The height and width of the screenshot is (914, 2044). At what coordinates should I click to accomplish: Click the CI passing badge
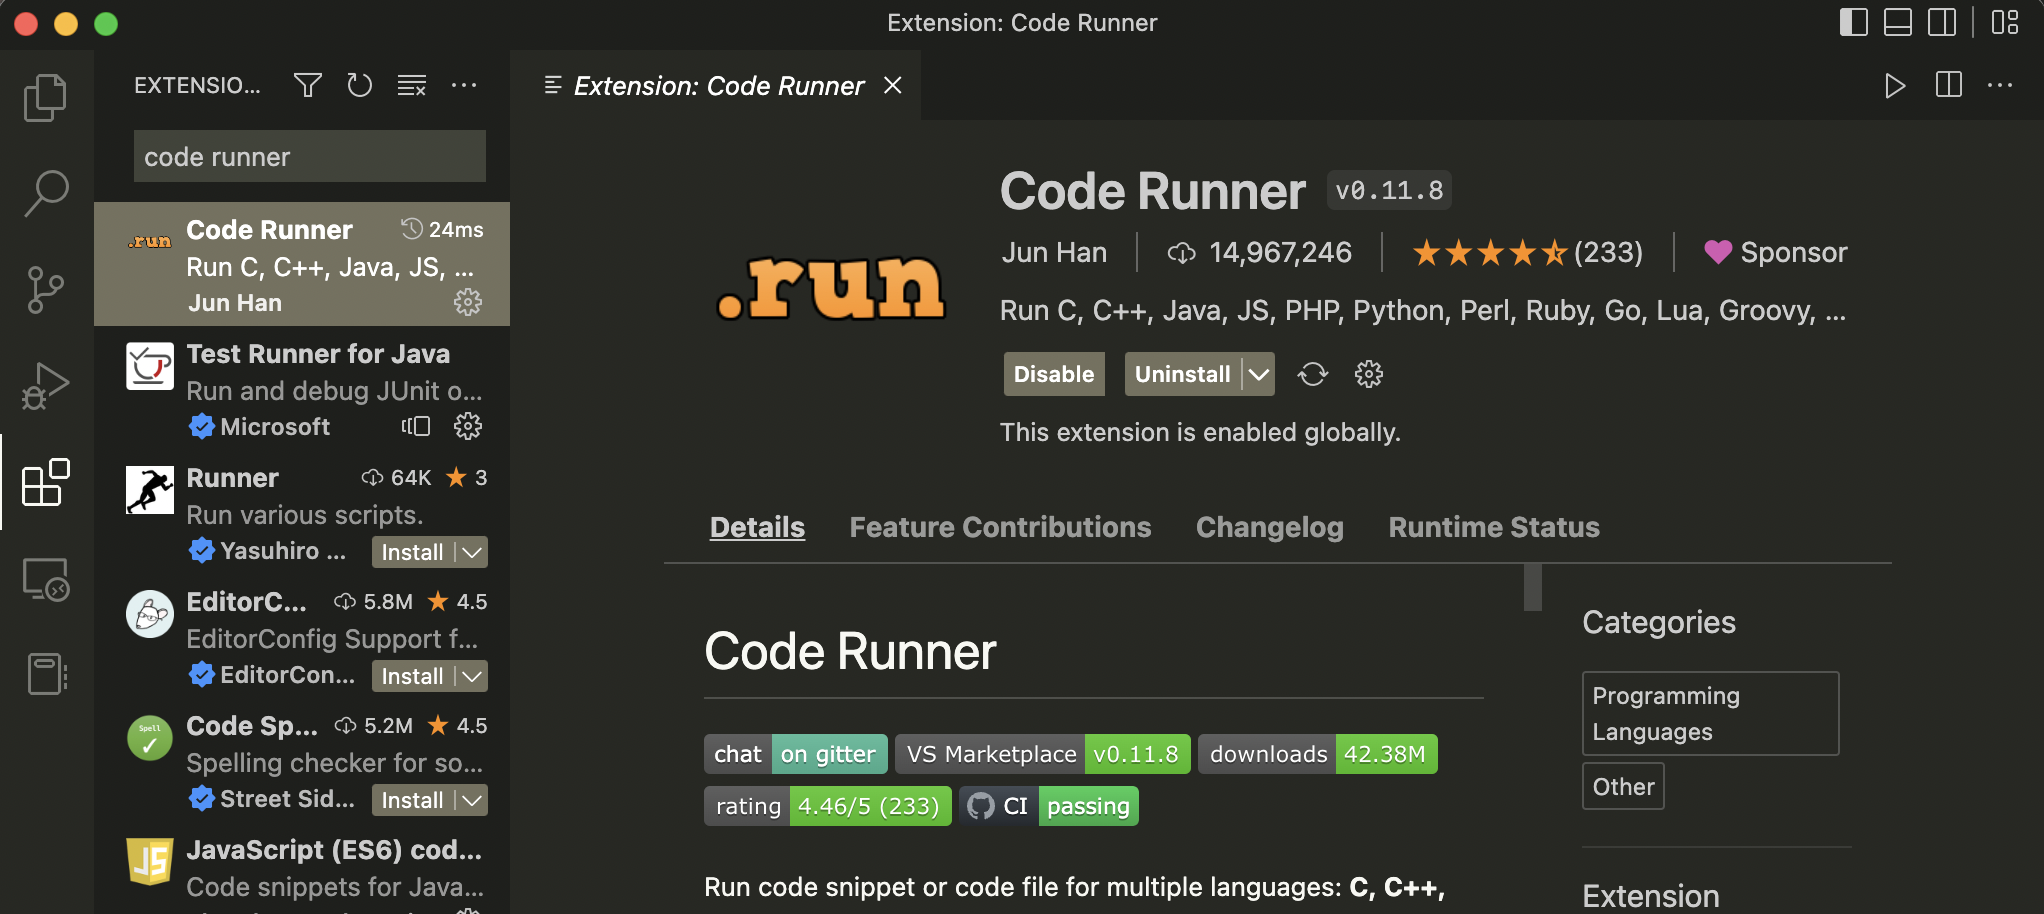(1049, 806)
